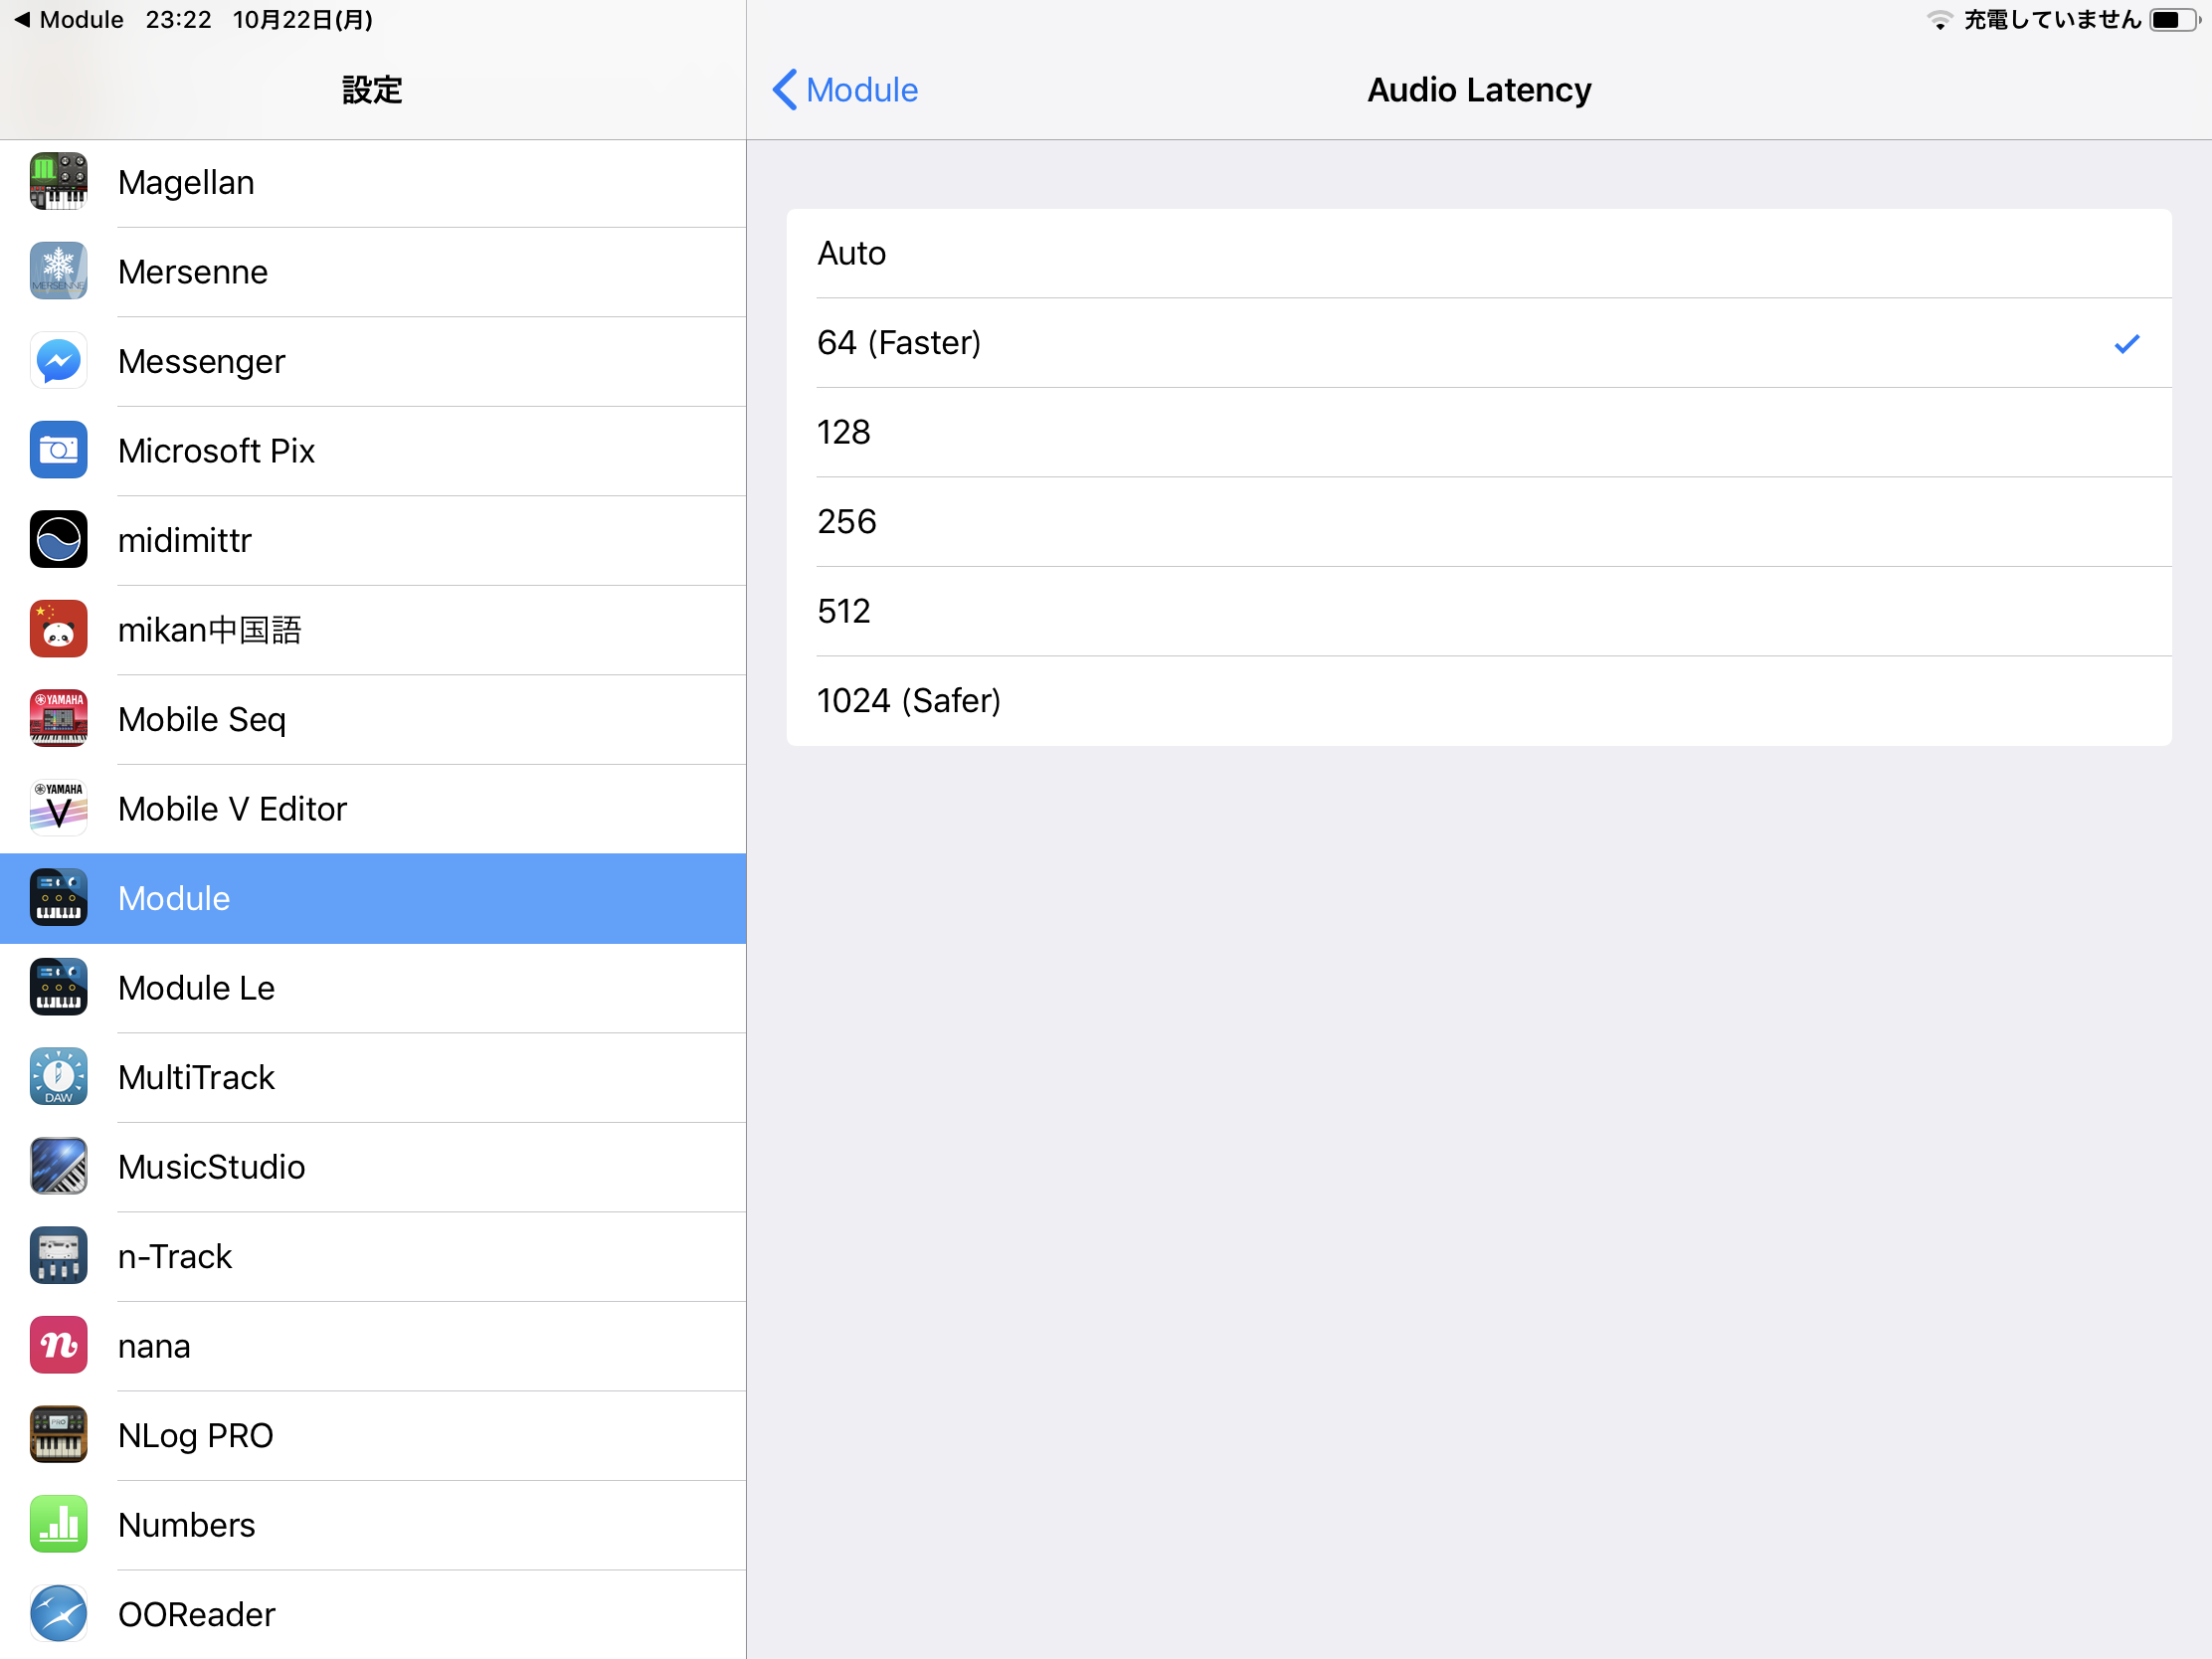Tap the Mobile Seq Yamaha icon
Screen dimensions: 2212x1659
click(58, 719)
